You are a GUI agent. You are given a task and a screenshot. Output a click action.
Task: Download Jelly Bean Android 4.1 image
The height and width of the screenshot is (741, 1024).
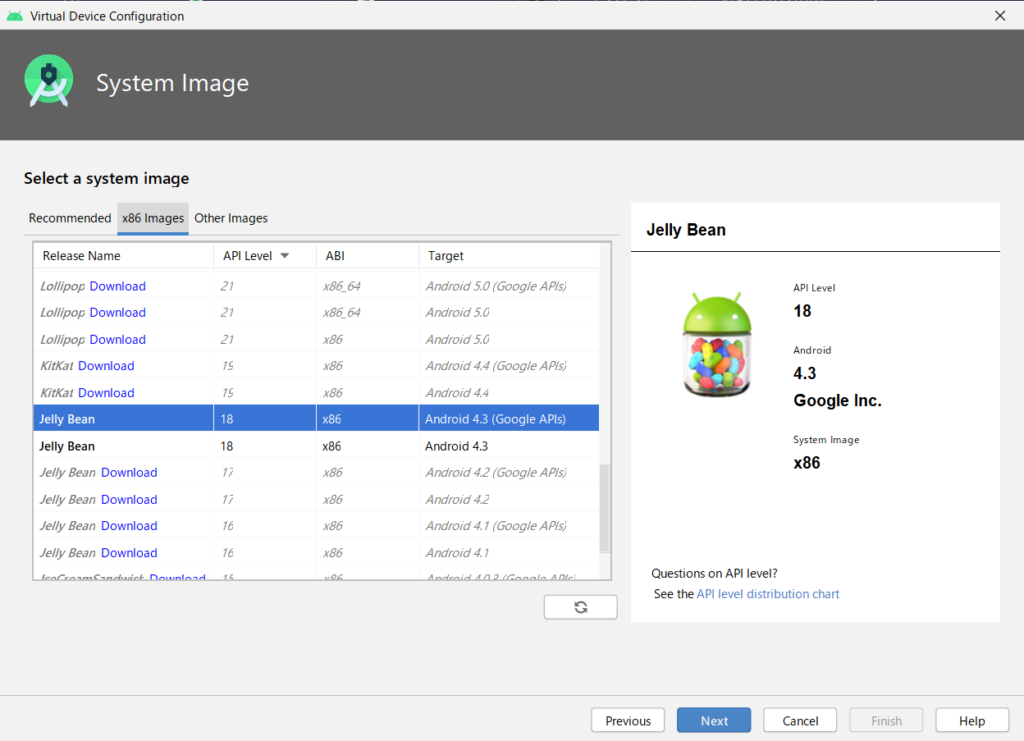[129, 553]
